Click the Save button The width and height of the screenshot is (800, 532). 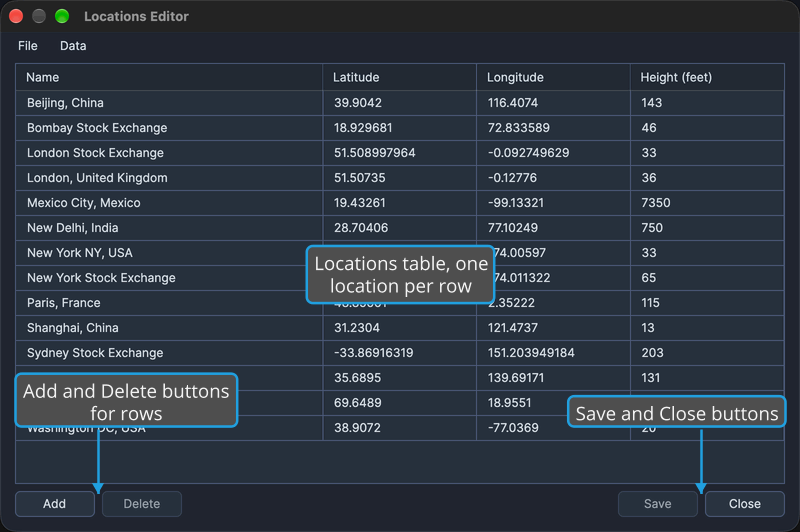(x=658, y=504)
